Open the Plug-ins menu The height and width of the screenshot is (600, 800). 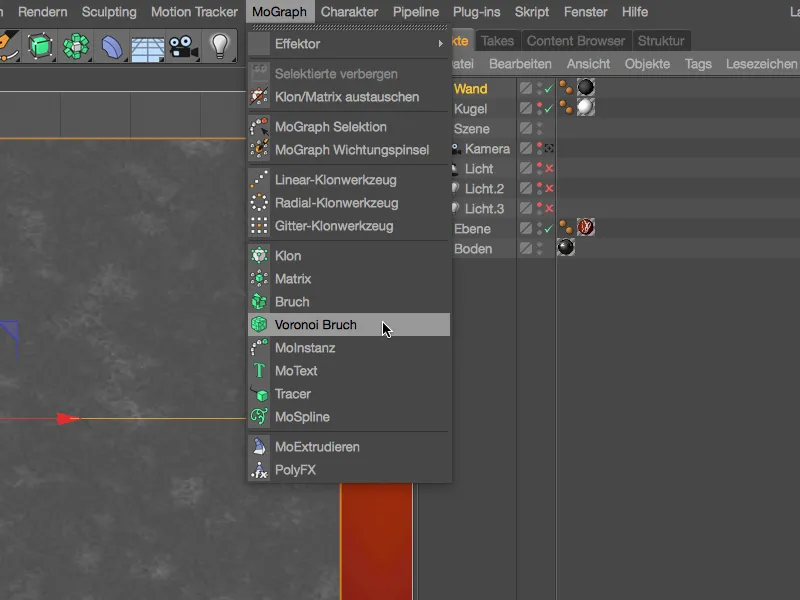click(477, 12)
